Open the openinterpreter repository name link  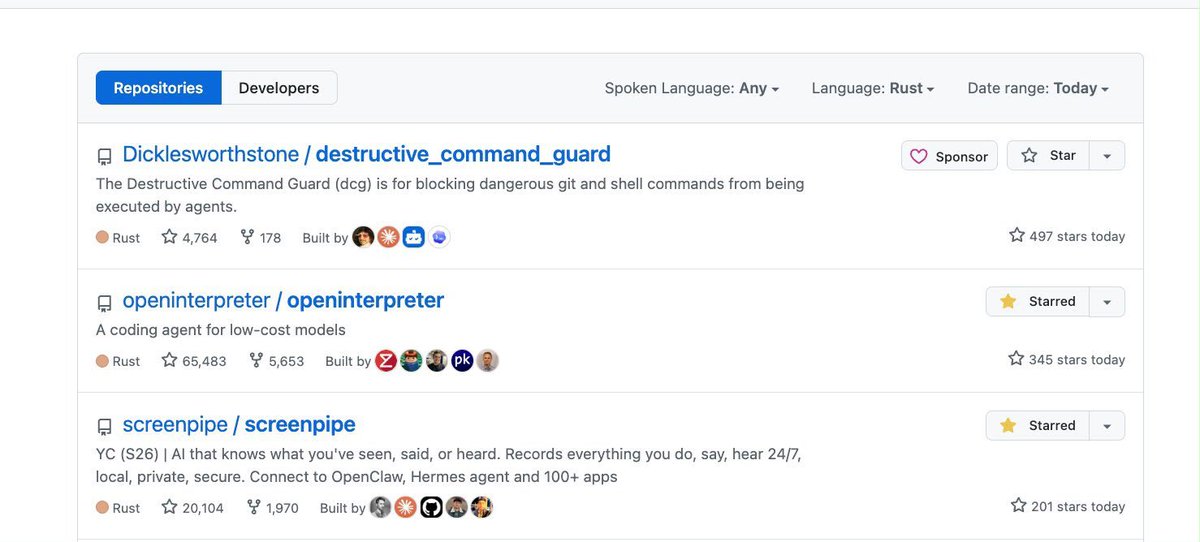point(365,300)
